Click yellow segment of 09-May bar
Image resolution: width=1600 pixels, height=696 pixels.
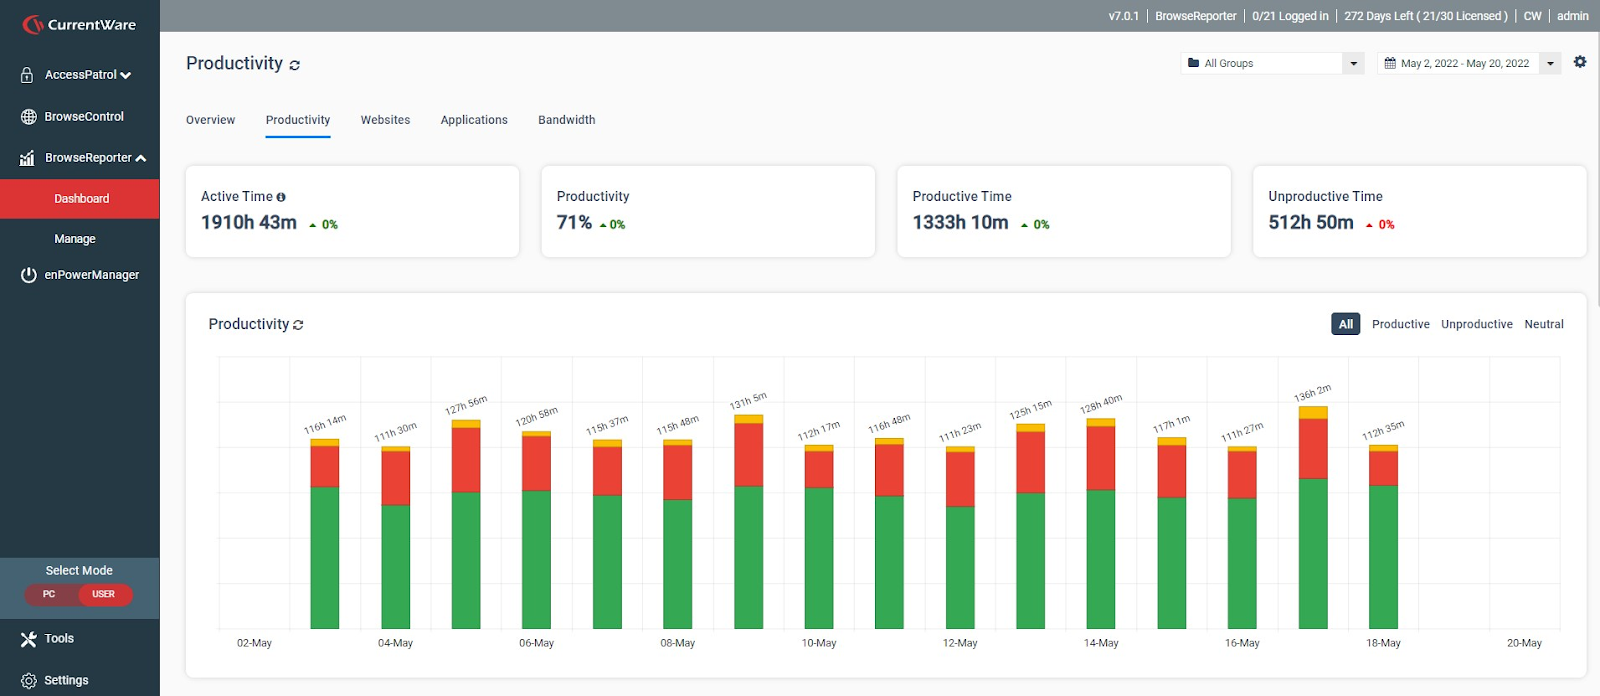tap(748, 419)
